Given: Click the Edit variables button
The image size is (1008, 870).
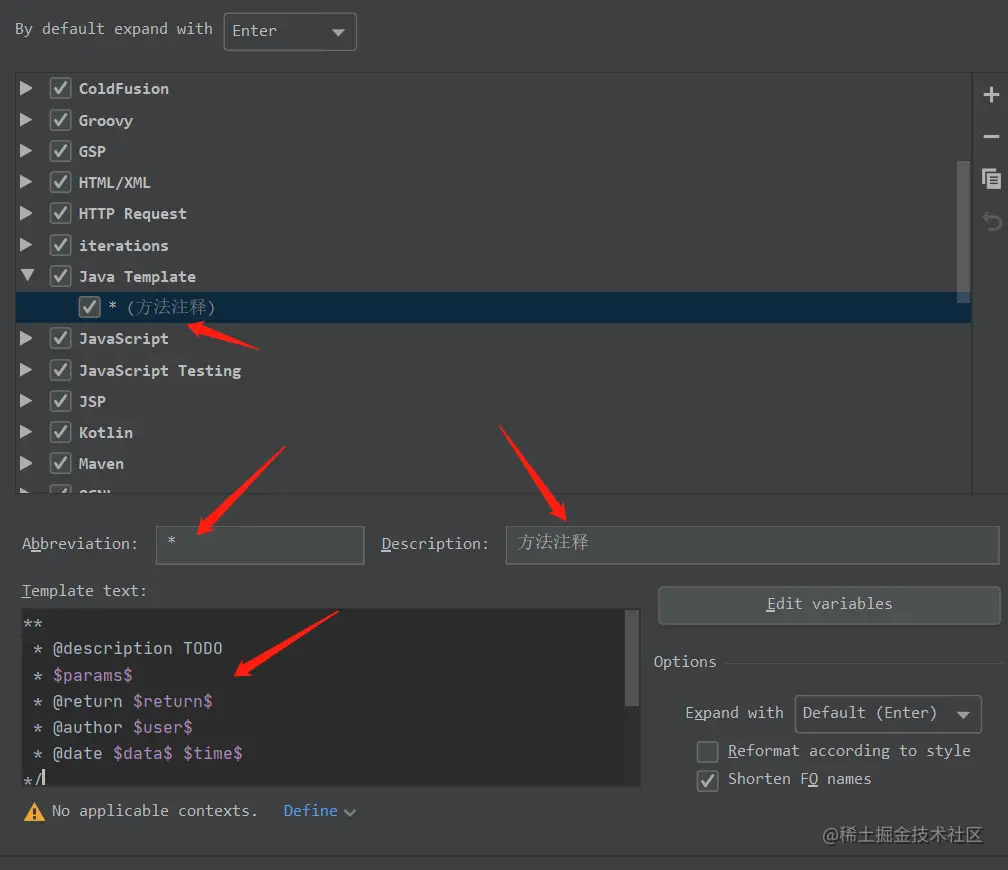Looking at the screenshot, I should coord(829,604).
